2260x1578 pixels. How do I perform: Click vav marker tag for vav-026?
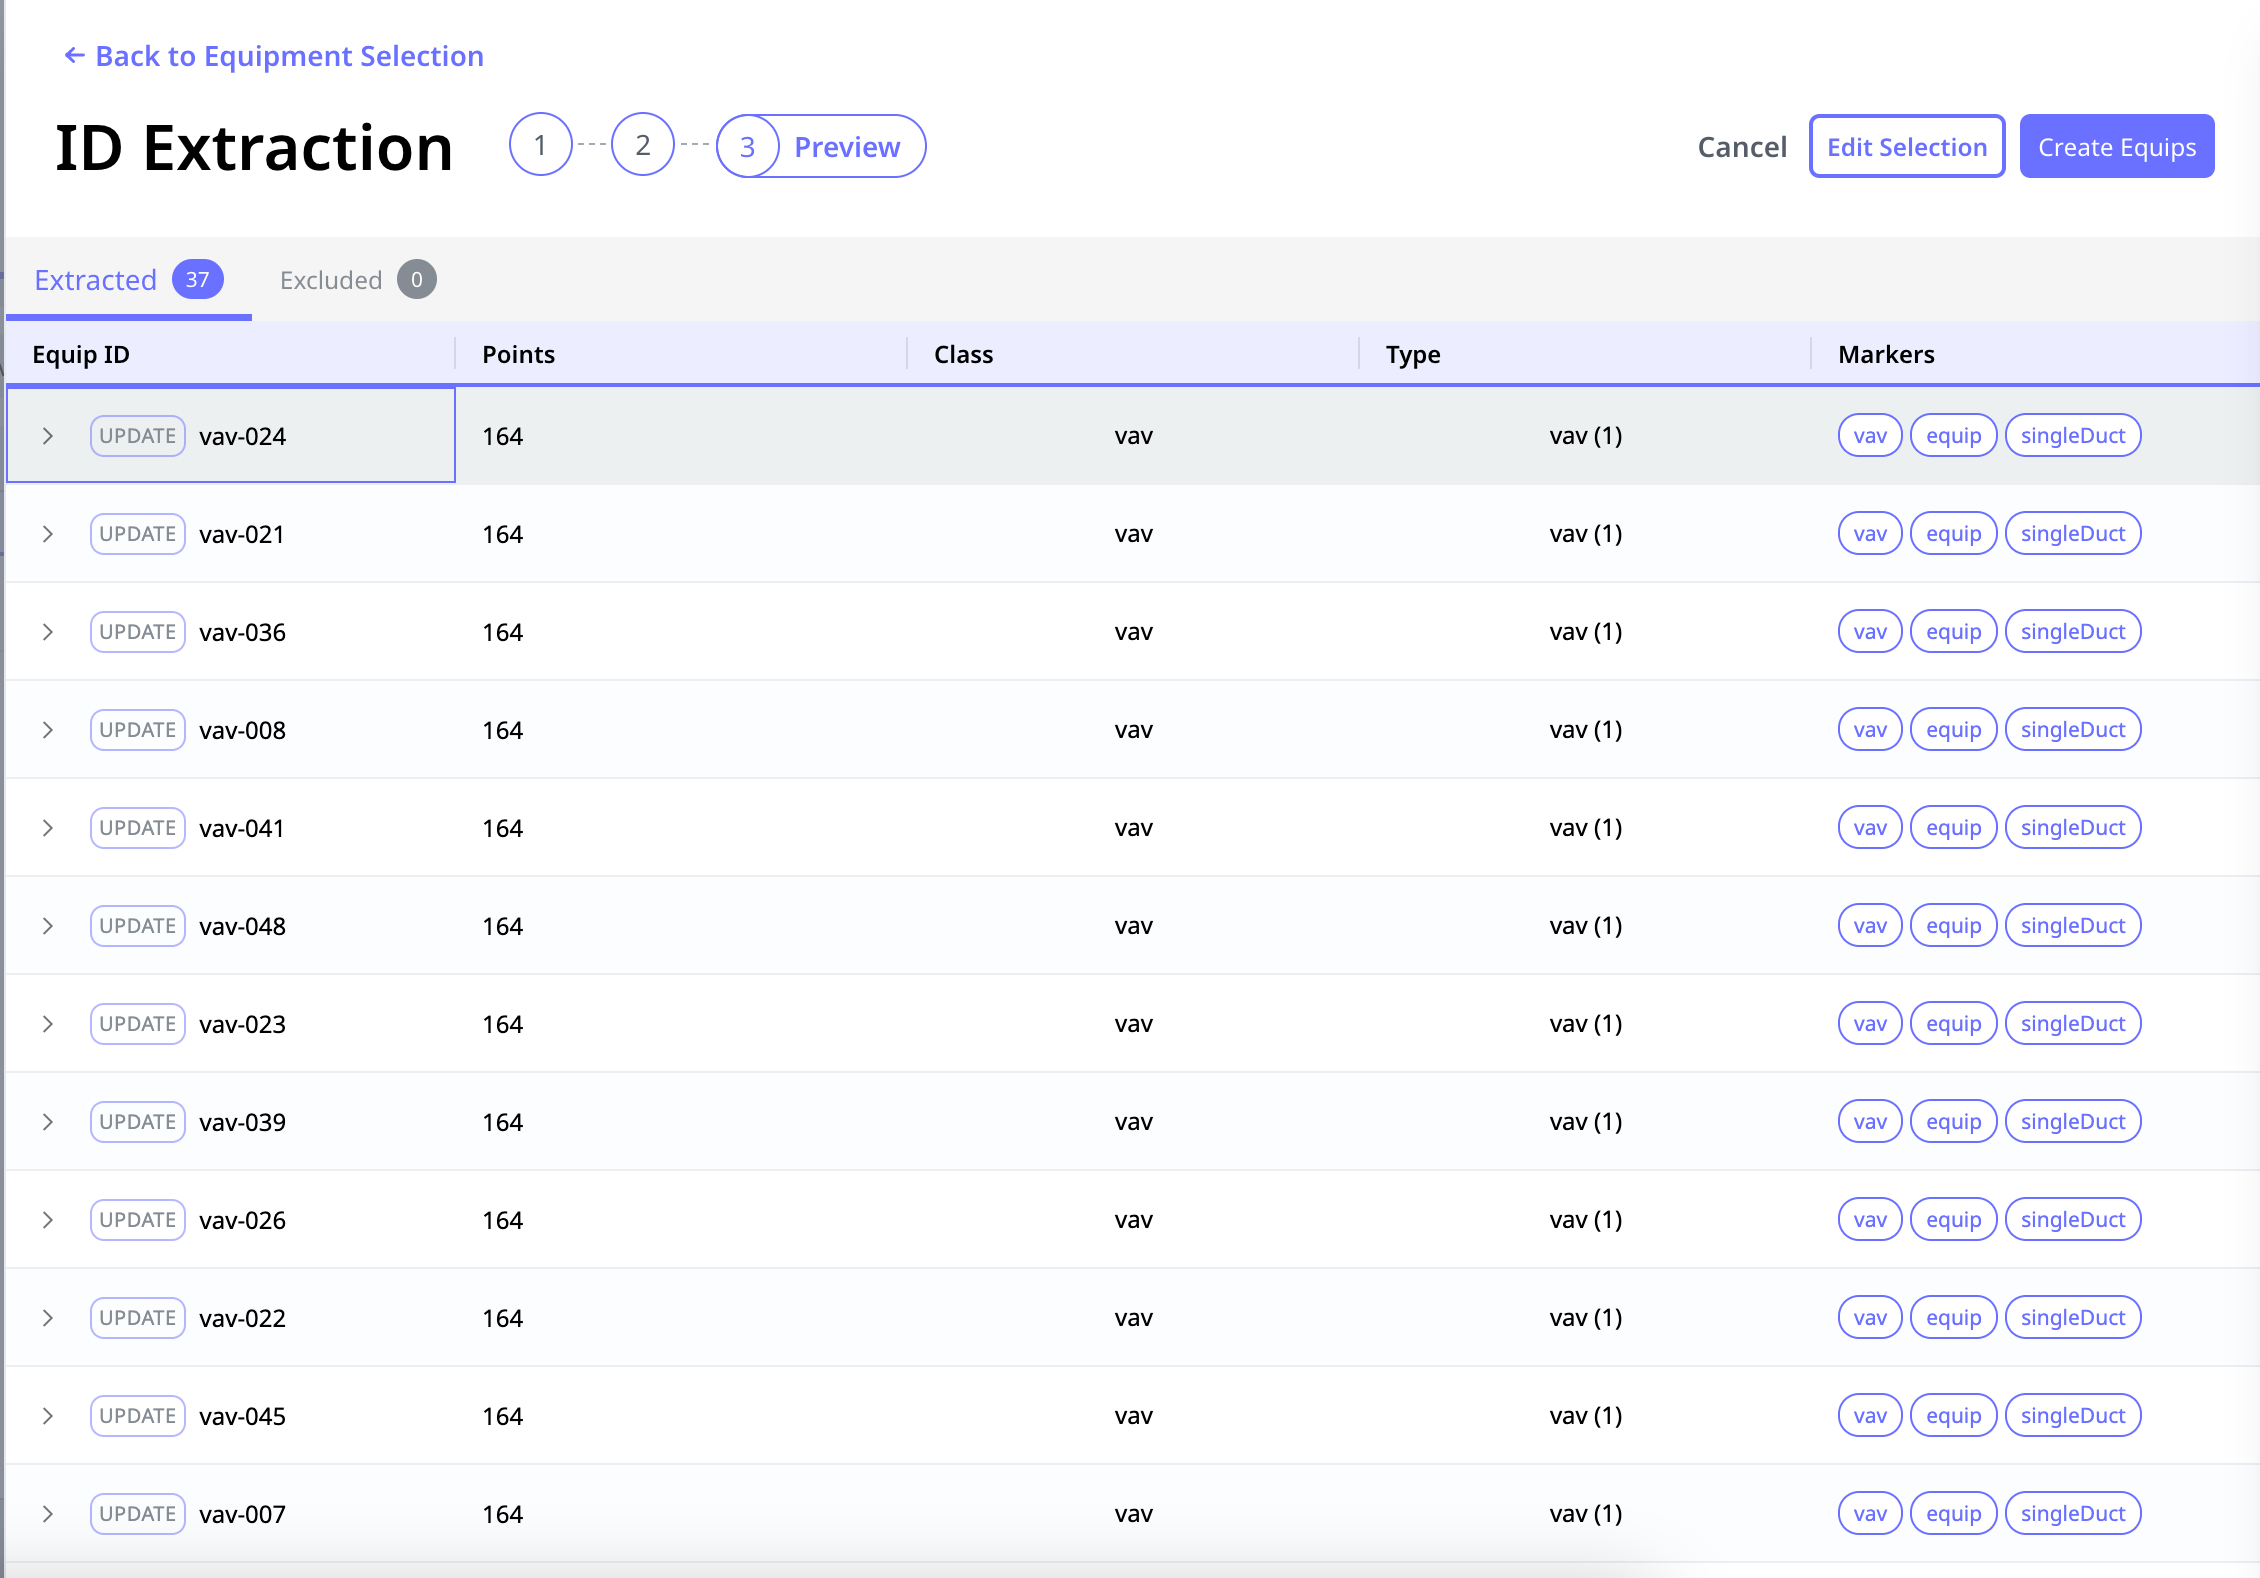tap(1869, 1220)
